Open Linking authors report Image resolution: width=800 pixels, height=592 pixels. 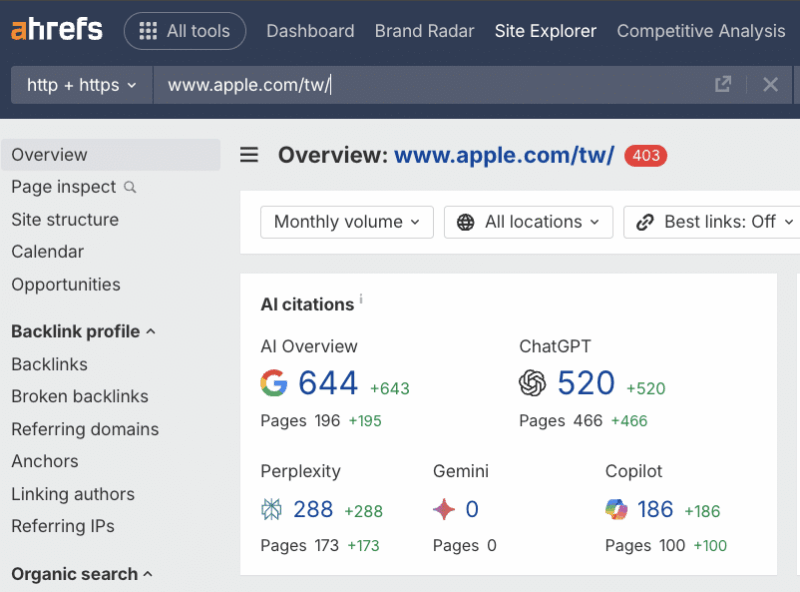tap(73, 494)
